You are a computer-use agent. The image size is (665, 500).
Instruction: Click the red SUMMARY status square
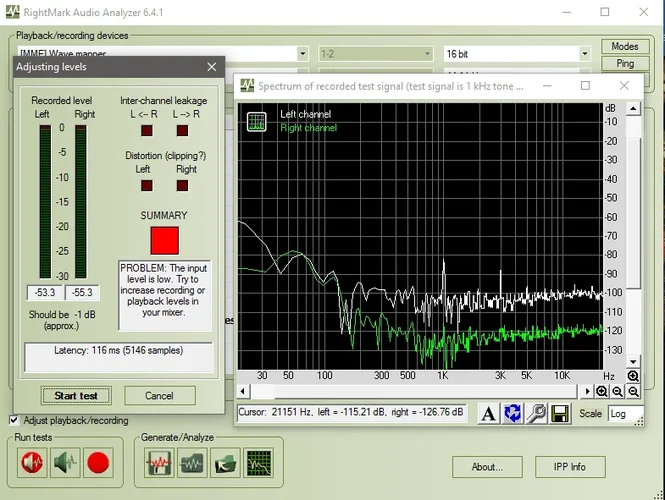coord(164,241)
